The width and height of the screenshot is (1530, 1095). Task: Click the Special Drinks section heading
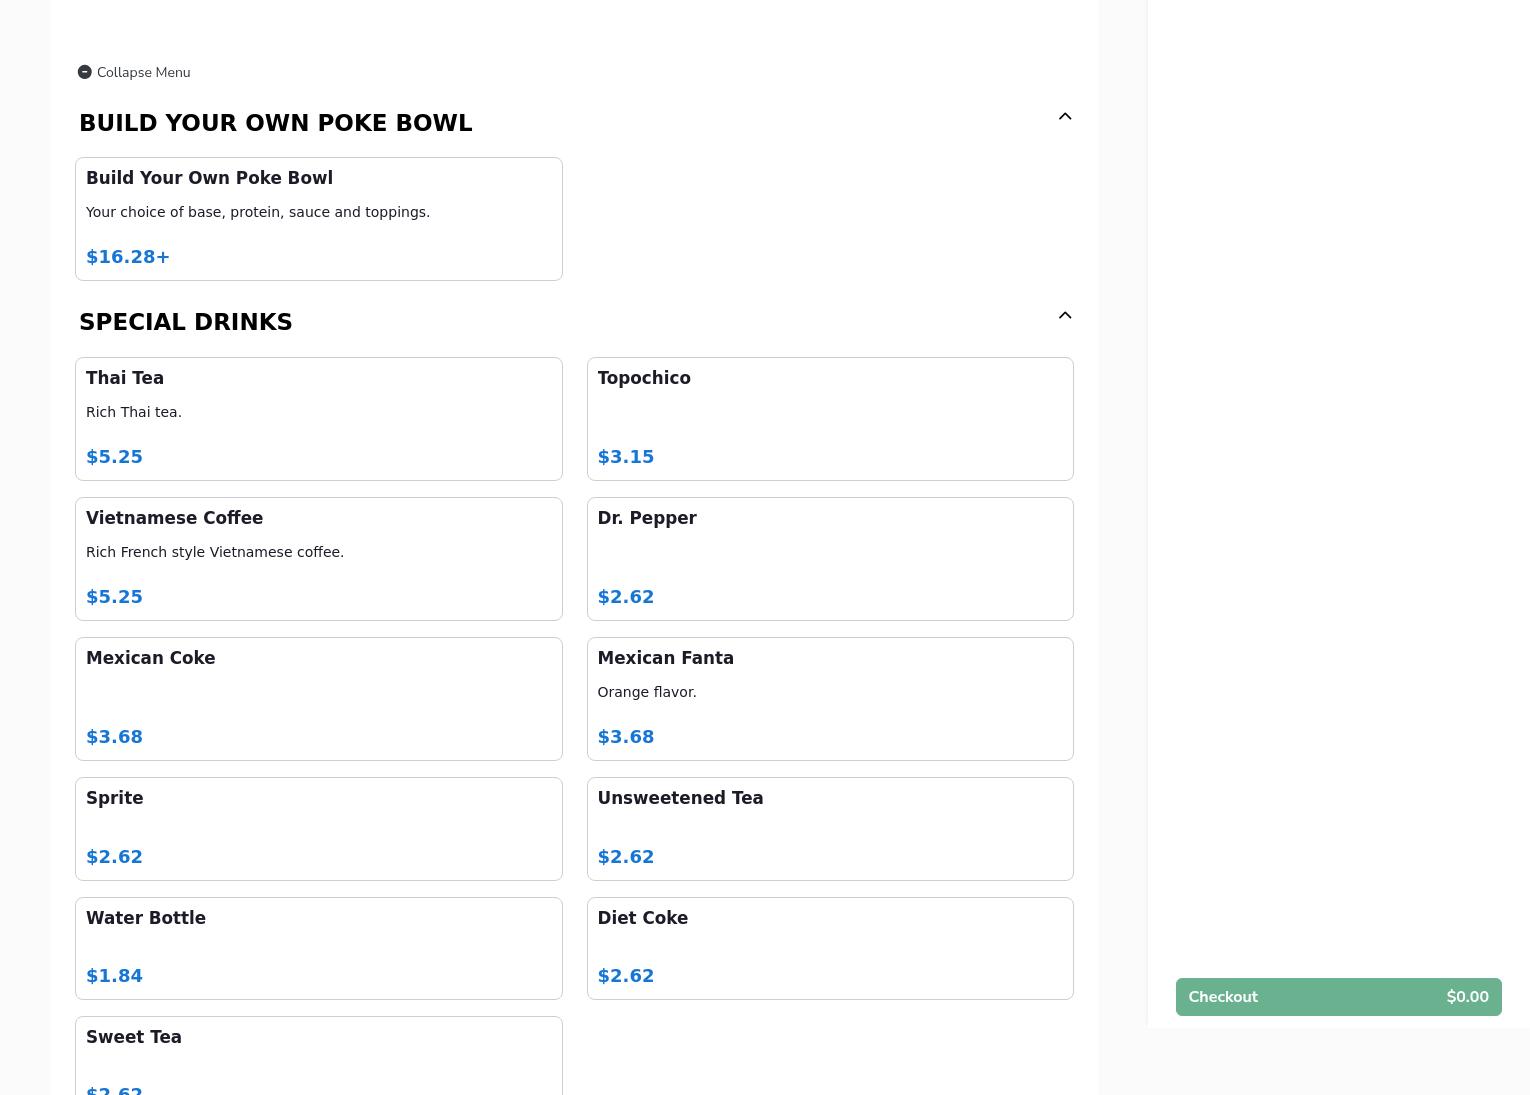pos(186,322)
